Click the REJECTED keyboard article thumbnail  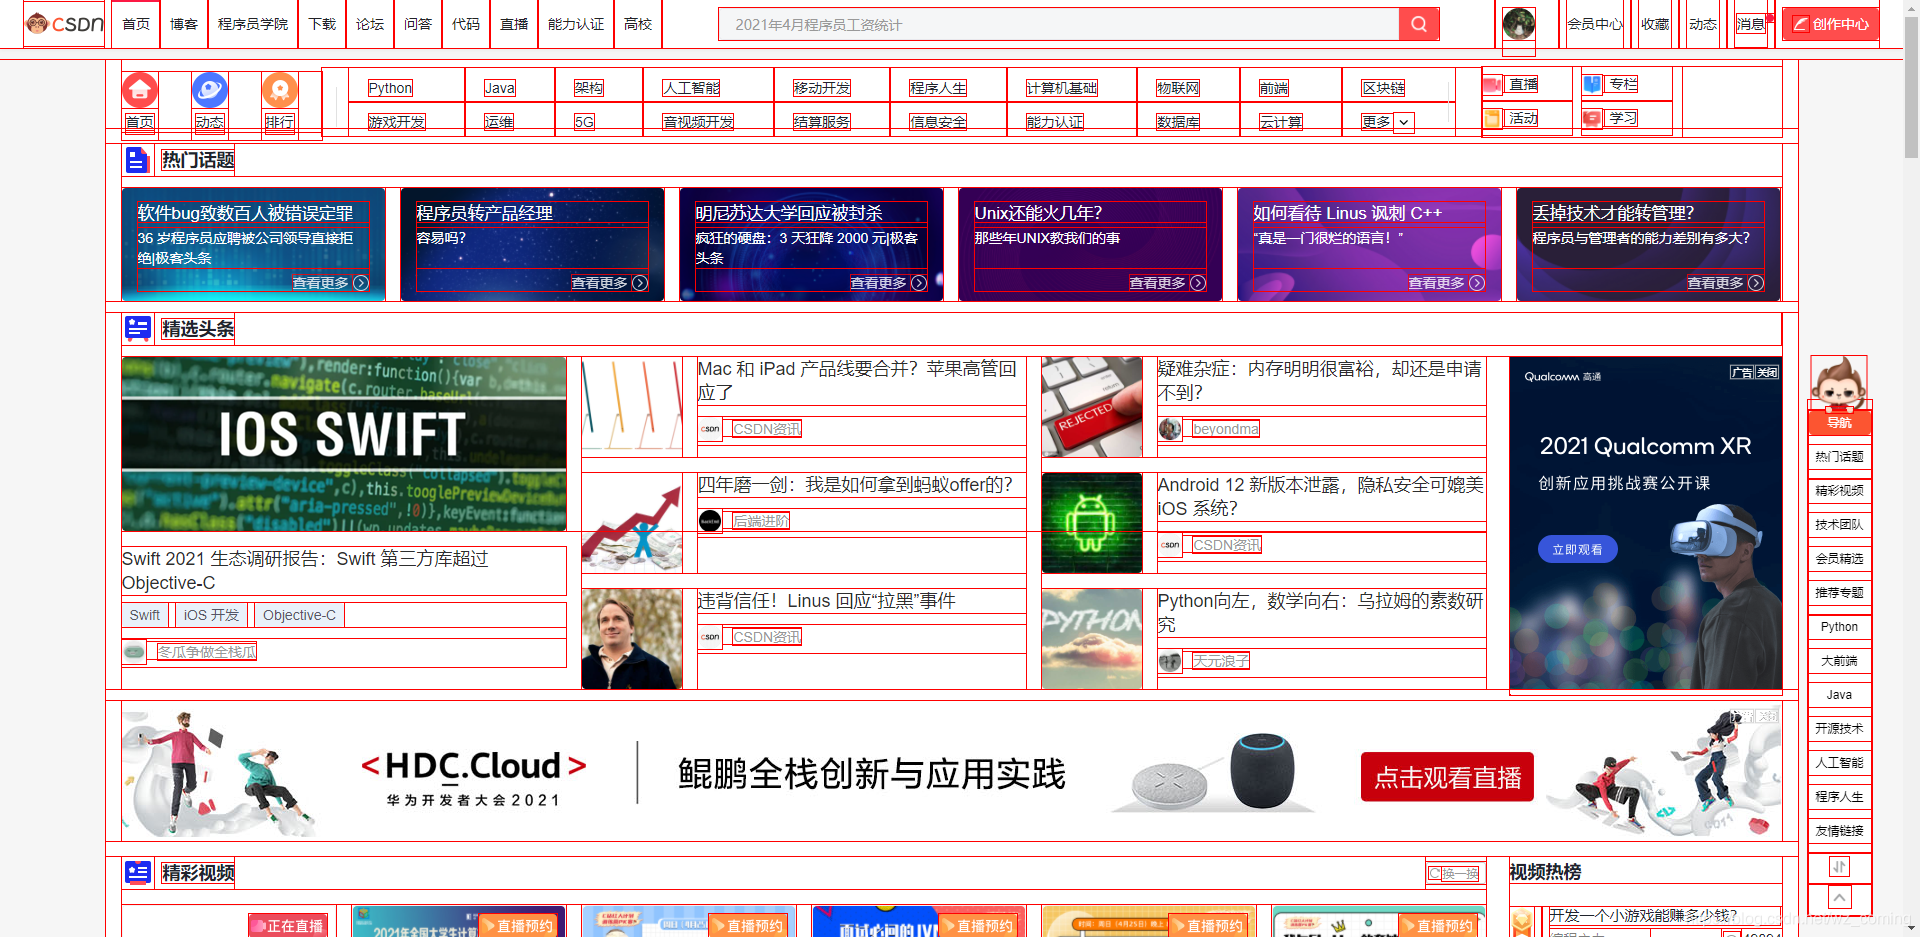click(x=1091, y=407)
